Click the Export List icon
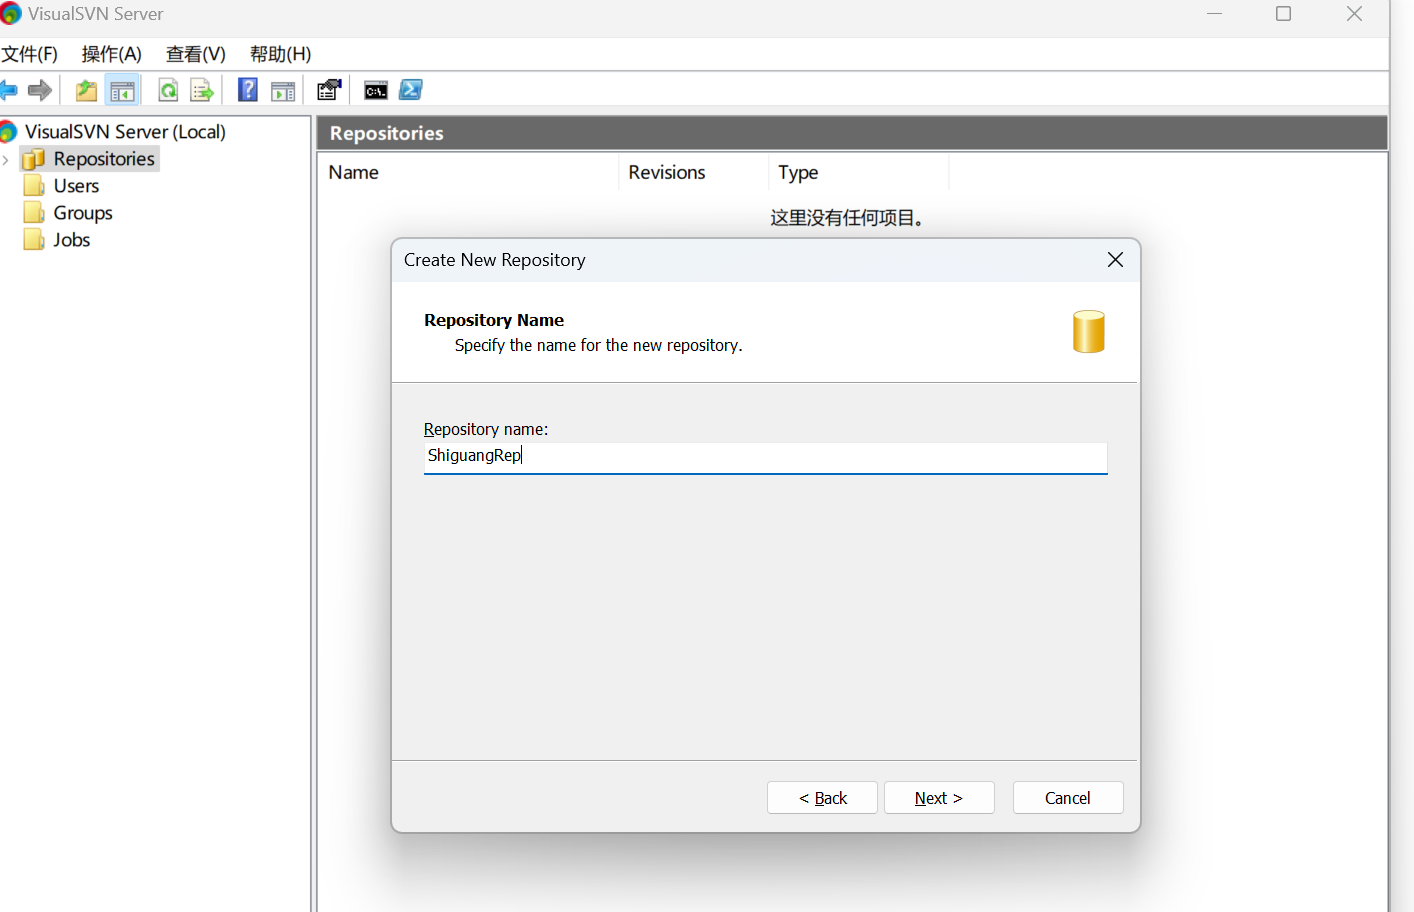The height and width of the screenshot is (912, 1414). 202,91
